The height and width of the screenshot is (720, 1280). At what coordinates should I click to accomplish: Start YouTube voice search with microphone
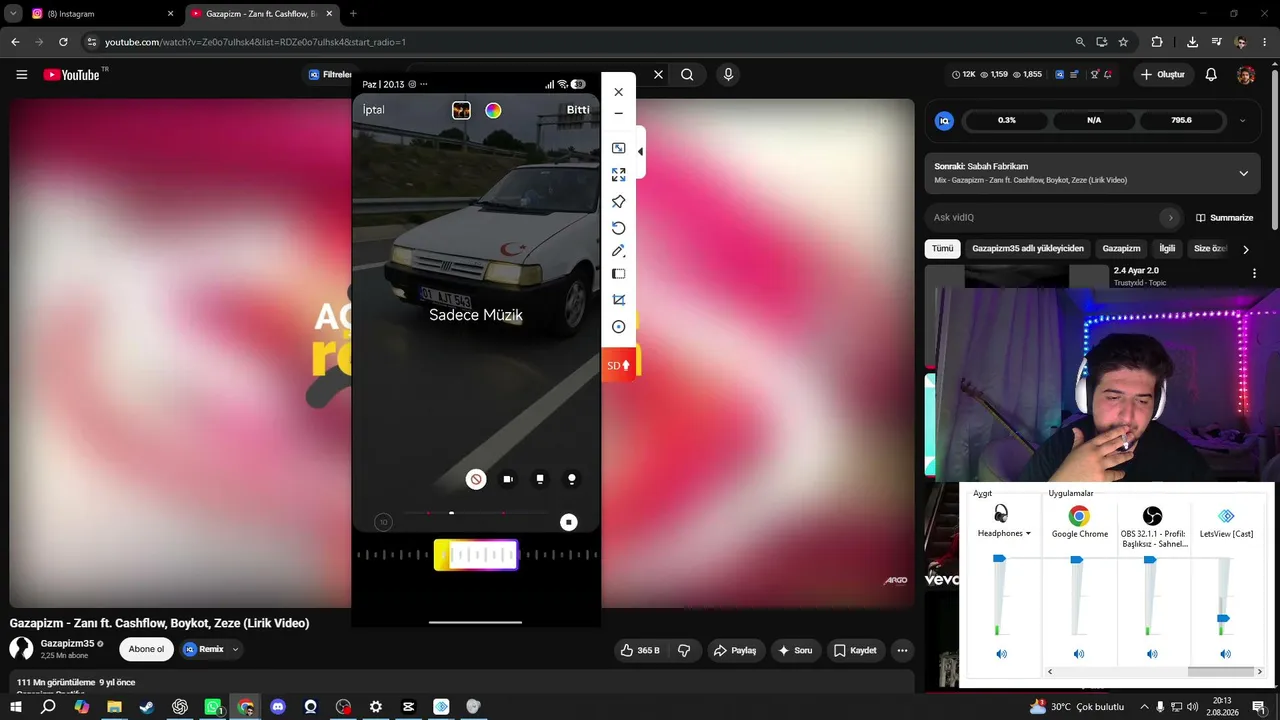728,75
